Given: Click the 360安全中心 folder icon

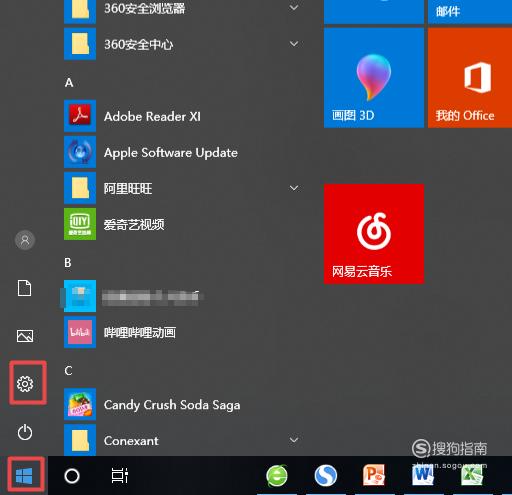Looking at the screenshot, I should [80, 44].
